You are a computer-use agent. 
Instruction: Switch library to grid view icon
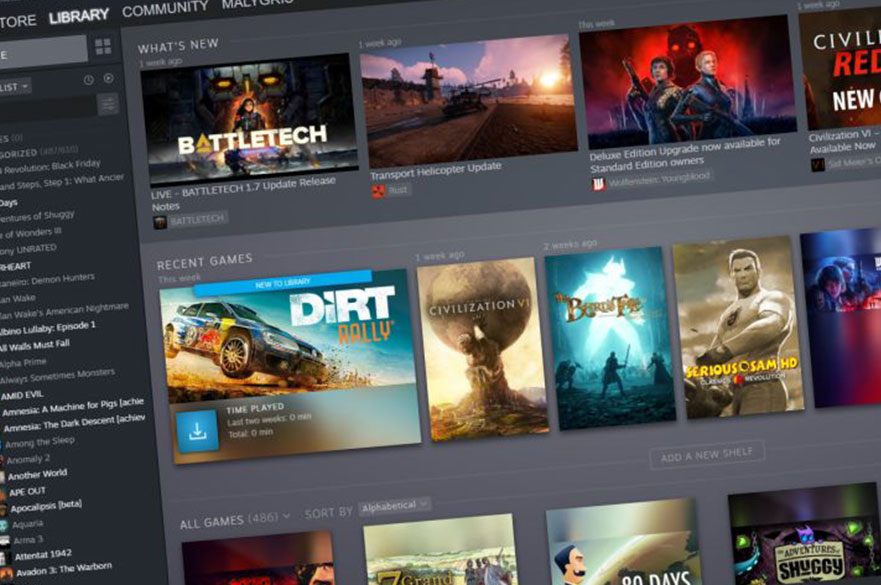103,47
